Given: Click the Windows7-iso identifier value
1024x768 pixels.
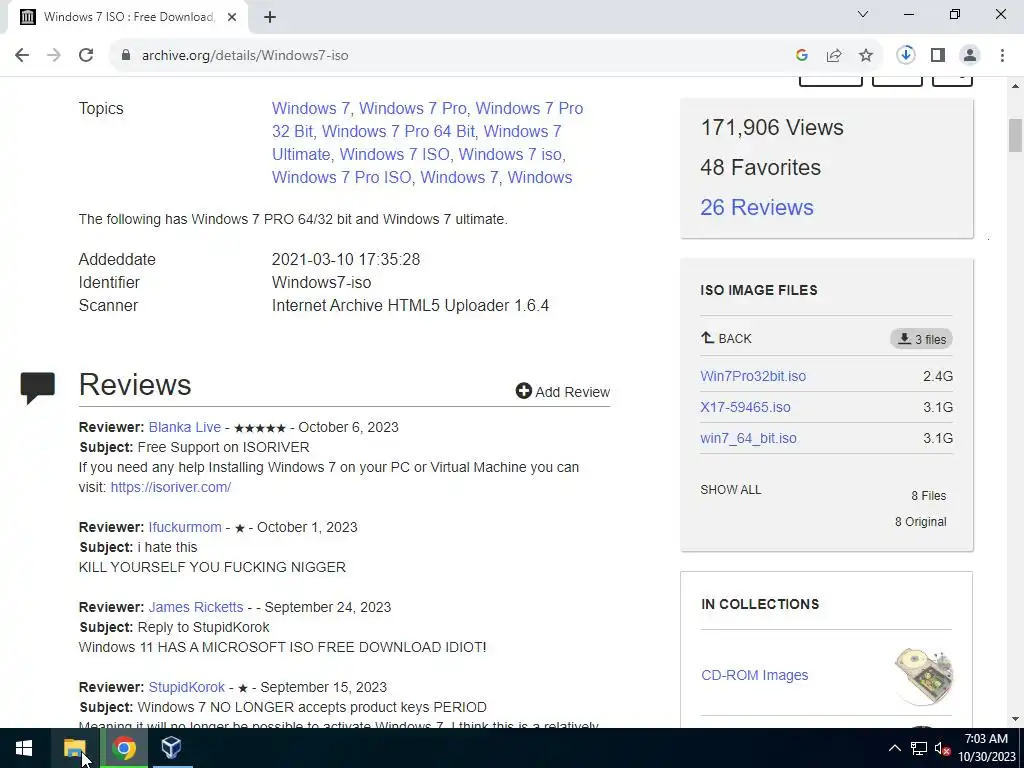Looking at the screenshot, I should click(321, 283).
